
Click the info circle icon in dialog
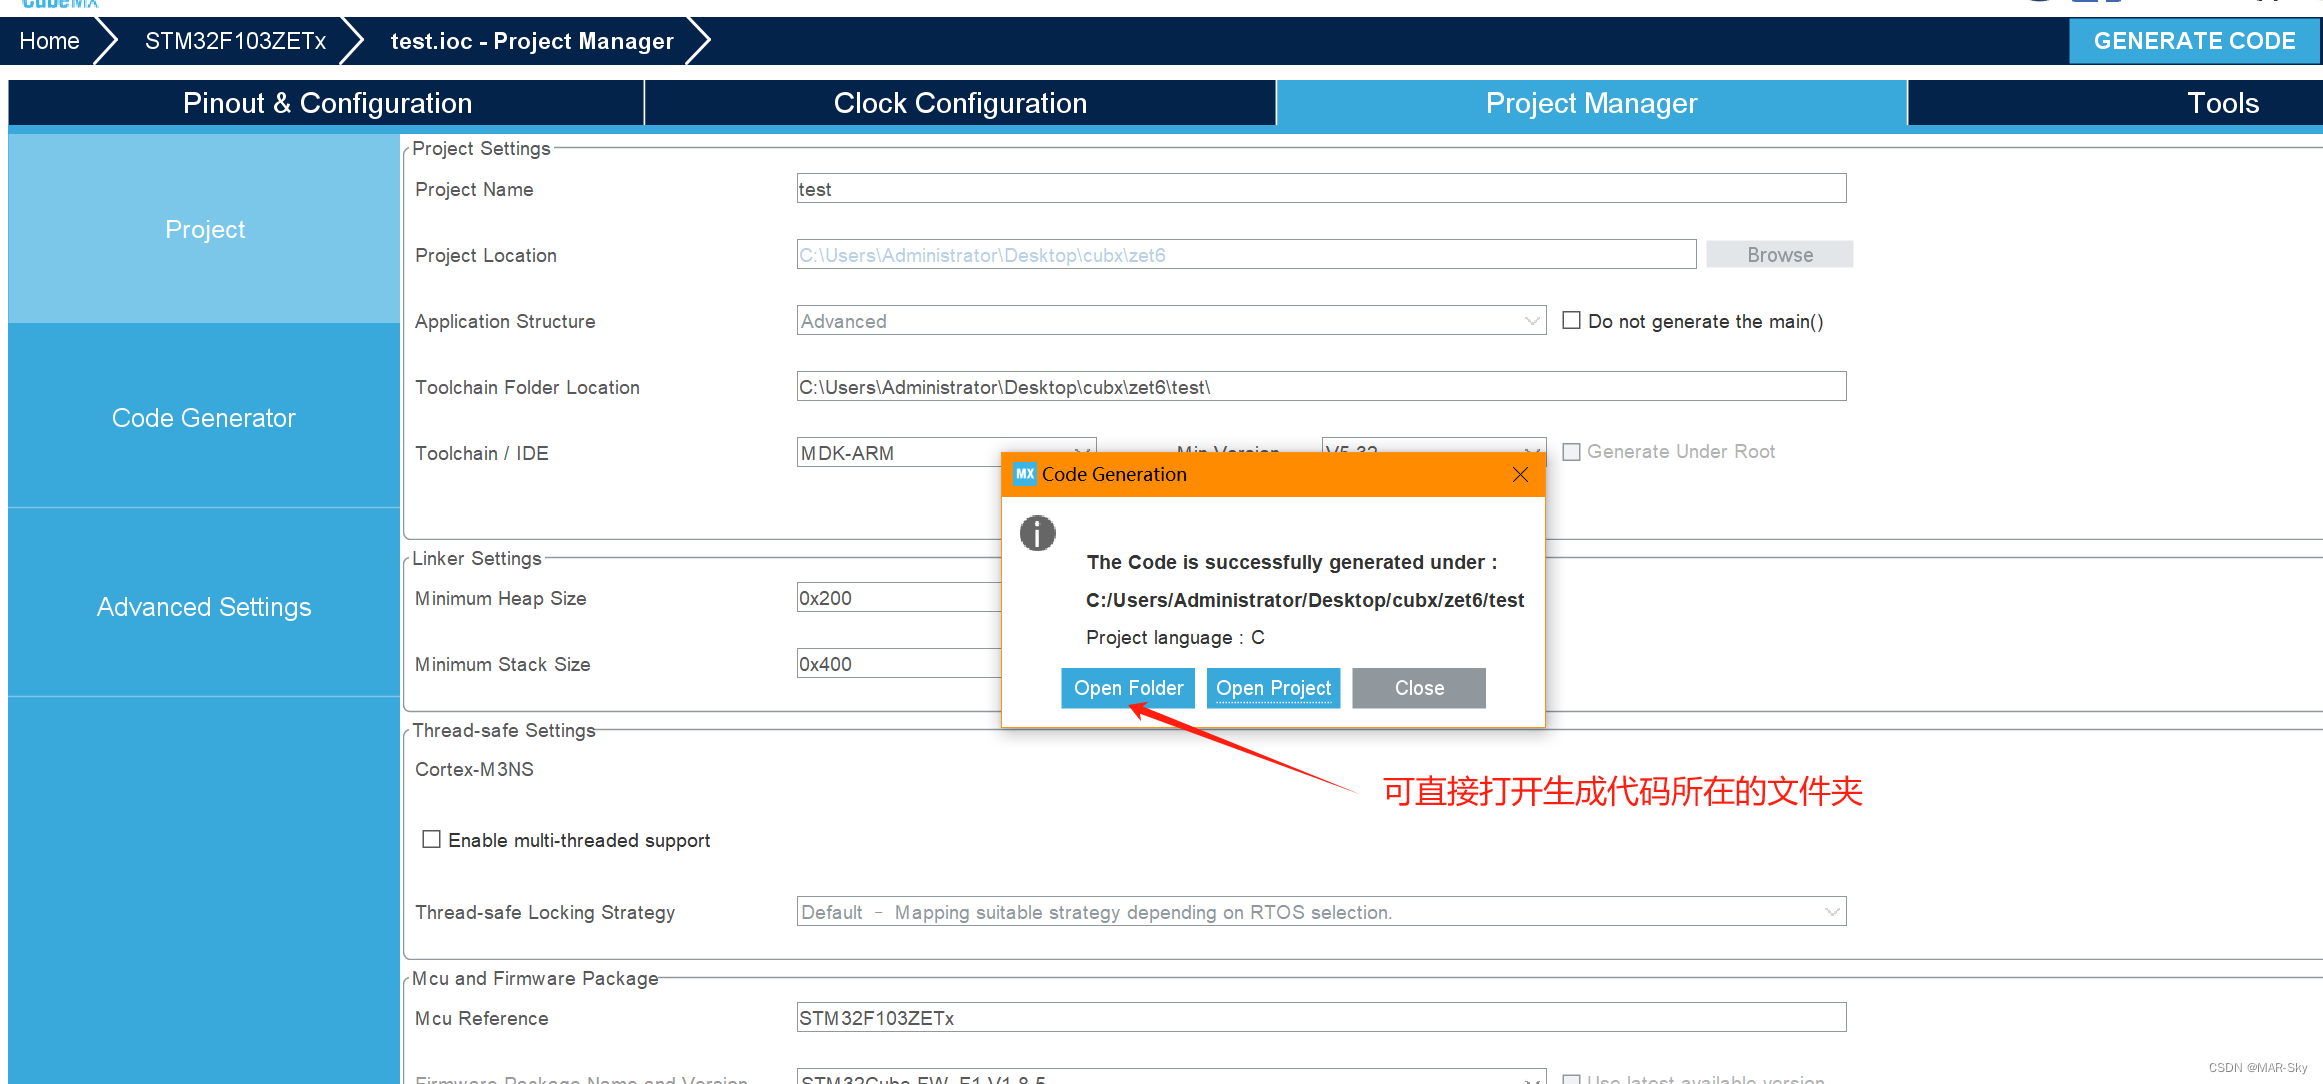pyautogui.click(x=1037, y=532)
